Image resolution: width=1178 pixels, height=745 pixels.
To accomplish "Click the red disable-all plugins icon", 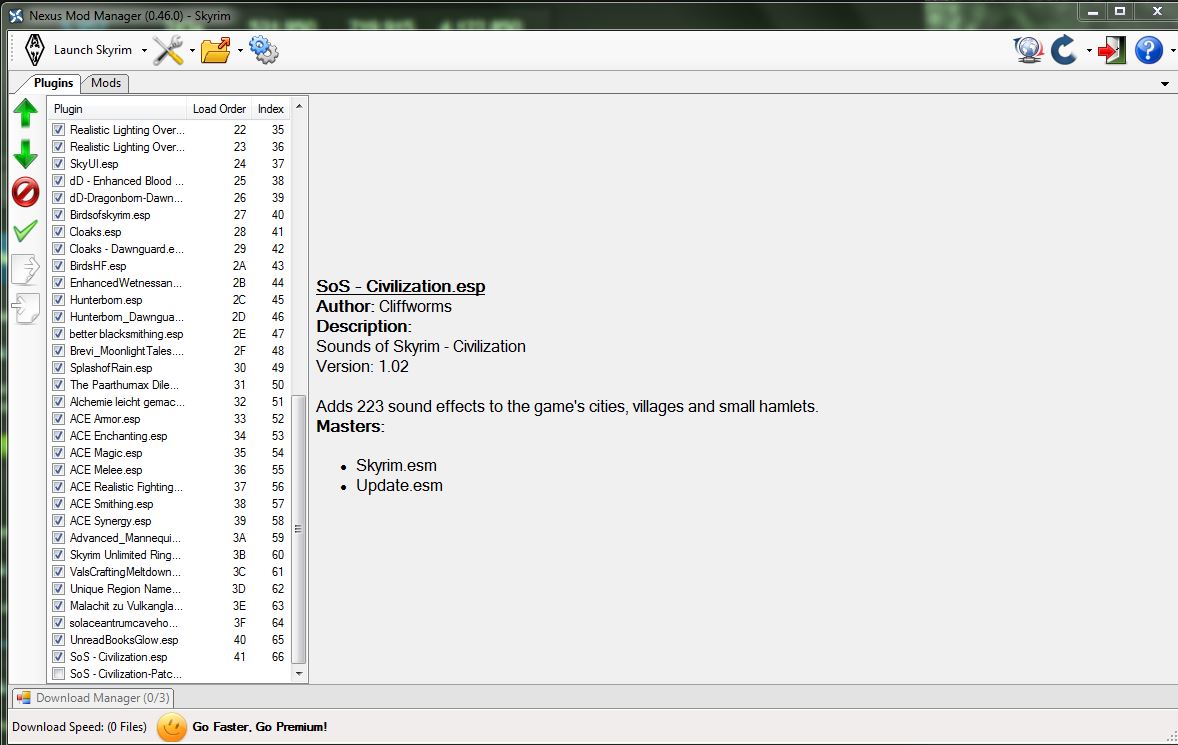I will (x=25, y=192).
